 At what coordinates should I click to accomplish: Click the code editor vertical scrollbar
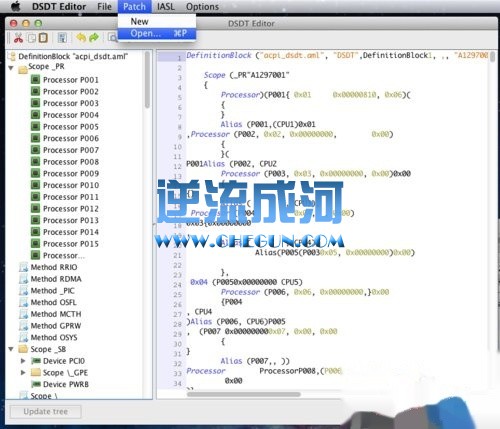click(x=492, y=56)
